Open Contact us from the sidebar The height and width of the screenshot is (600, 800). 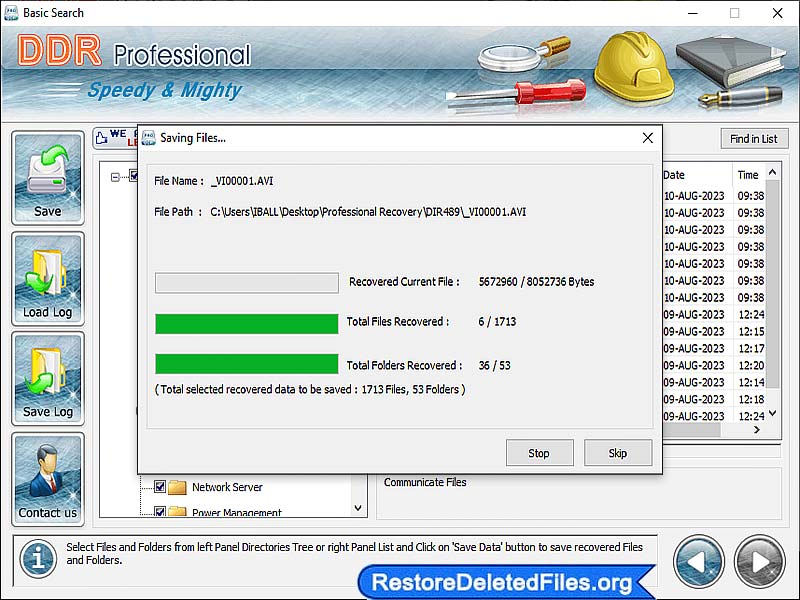[x=47, y=478]
